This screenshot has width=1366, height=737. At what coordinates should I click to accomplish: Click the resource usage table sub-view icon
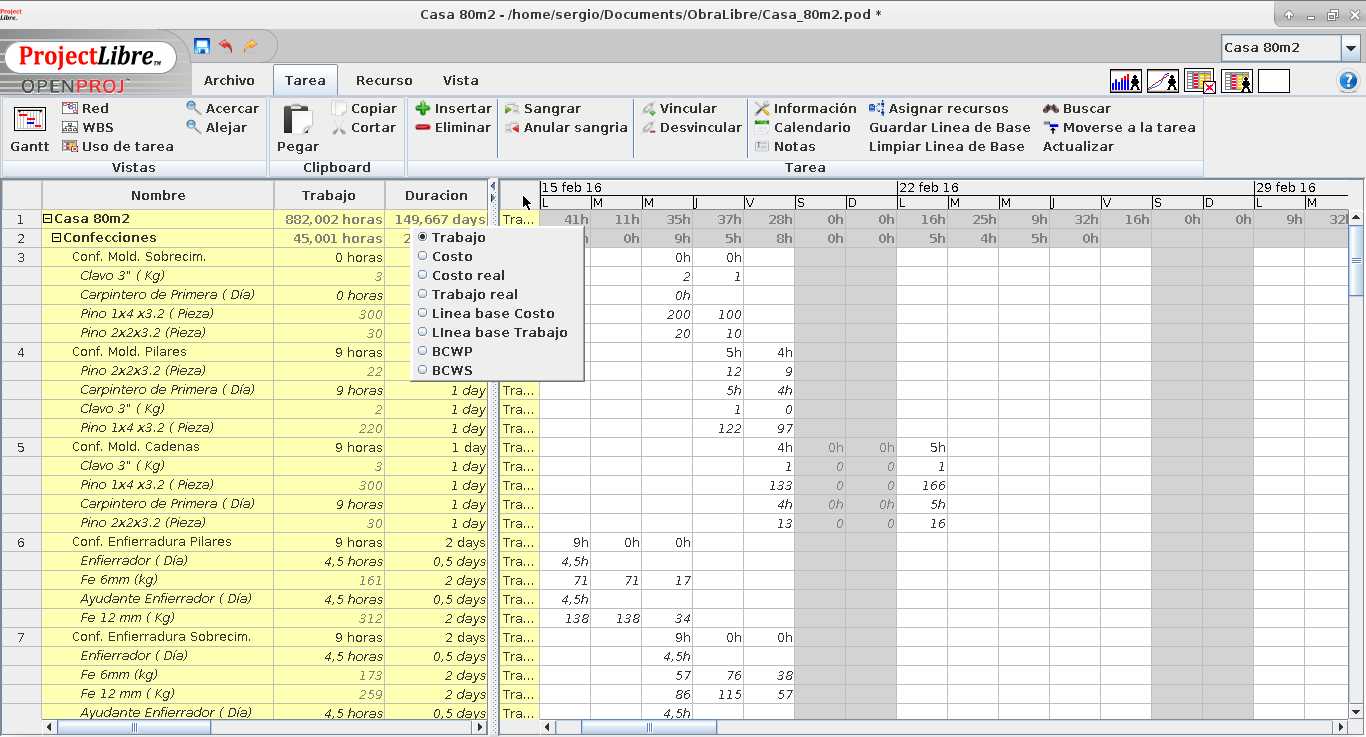tap(1237, 82)
